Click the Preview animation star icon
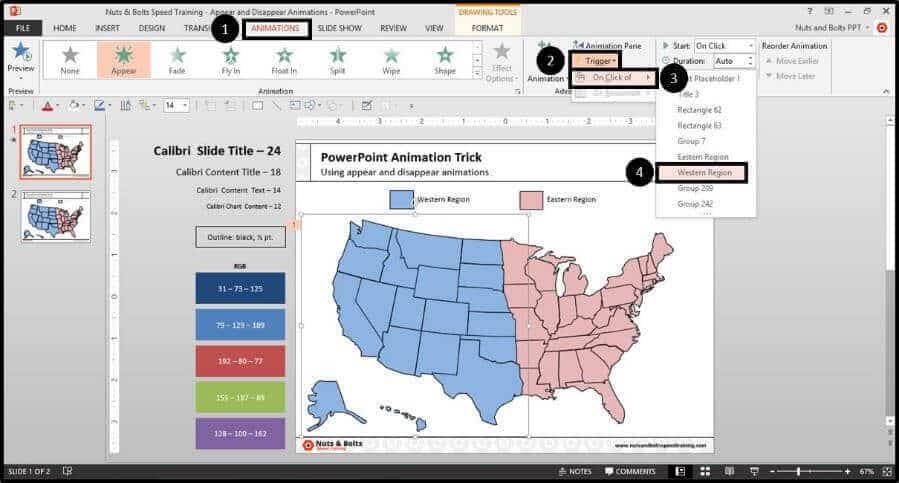This screenshot has height=483, width=899. [21, 52]
